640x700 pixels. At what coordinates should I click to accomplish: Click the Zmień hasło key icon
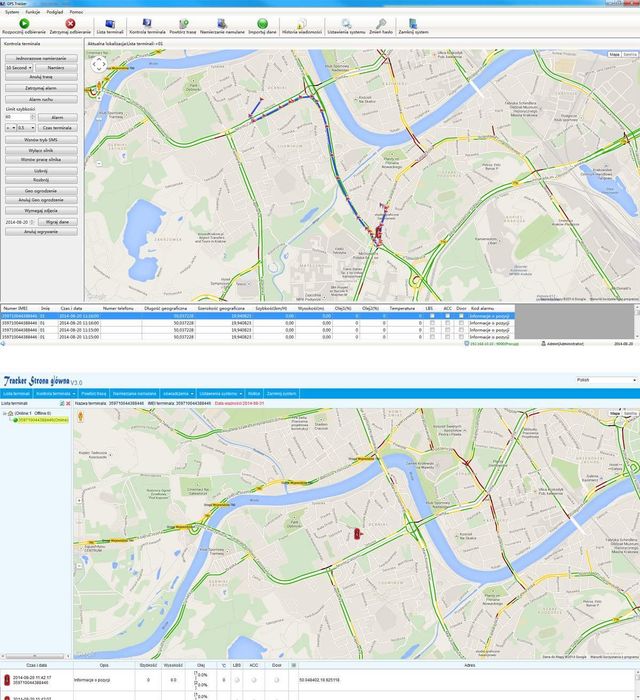[381, 24]
